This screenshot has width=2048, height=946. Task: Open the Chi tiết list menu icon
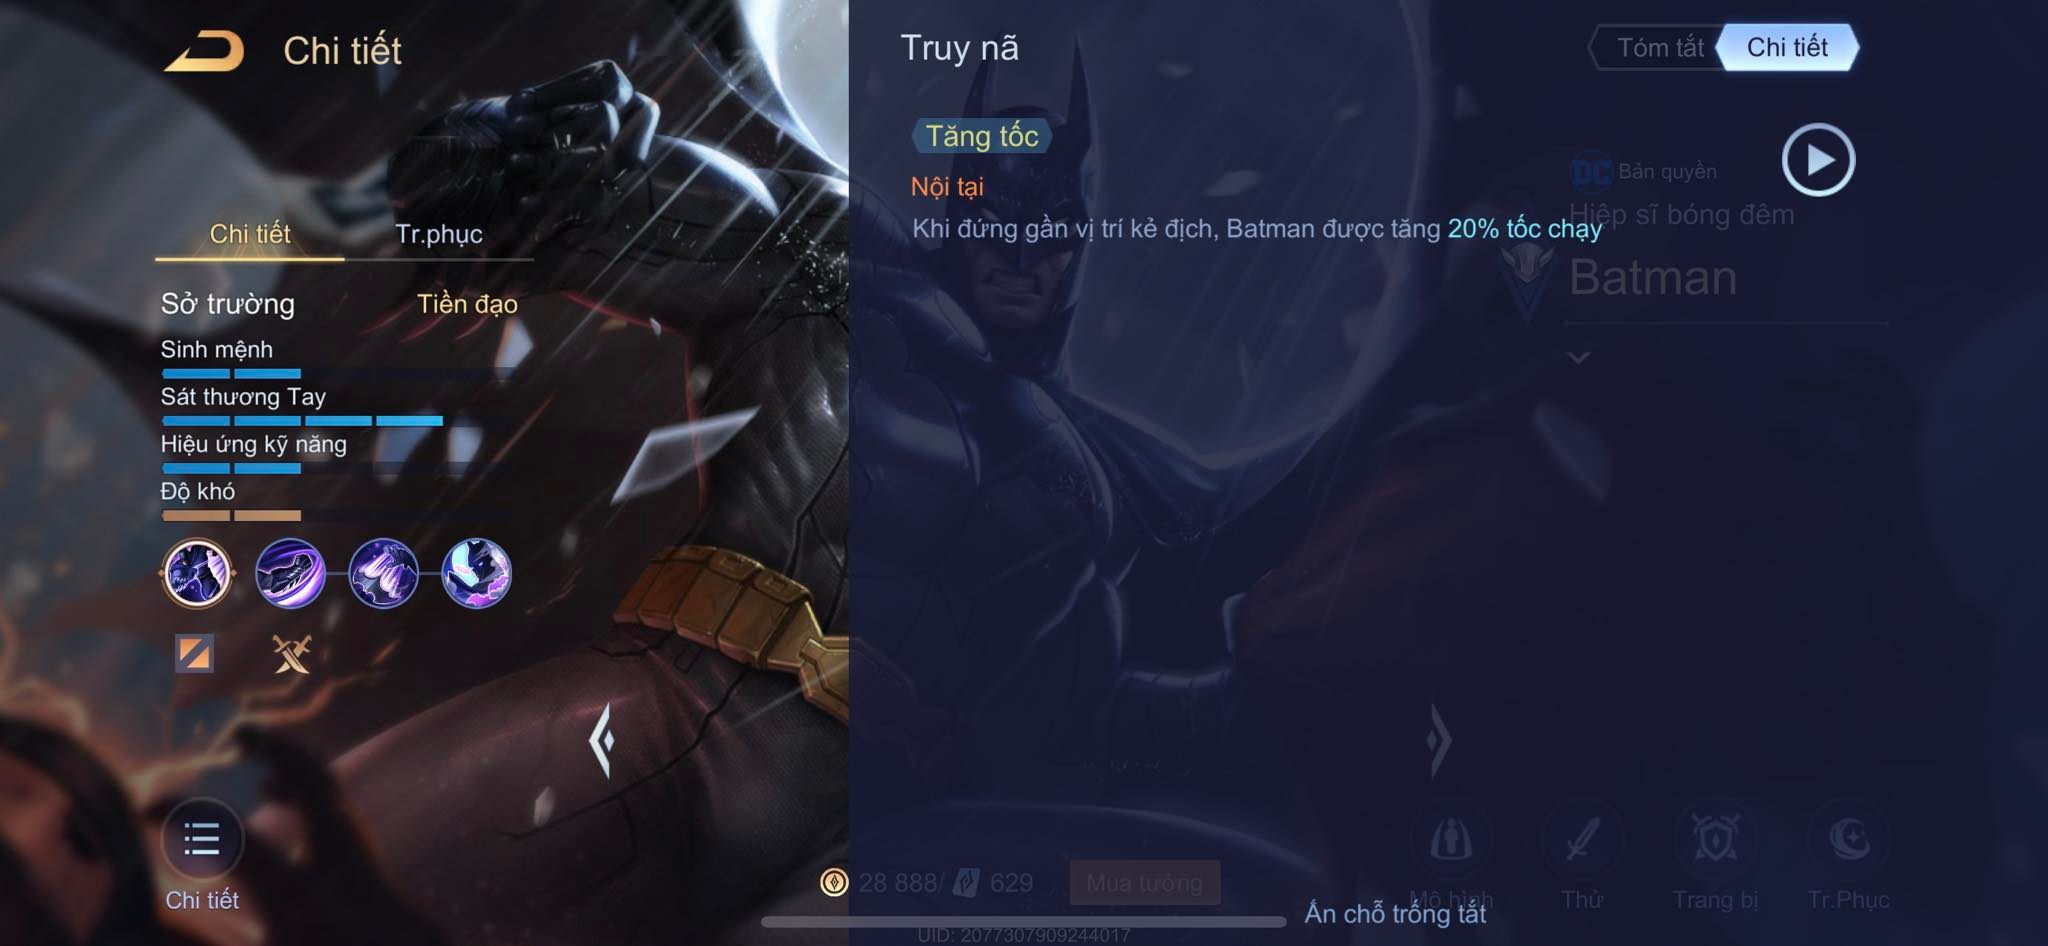(202, 839)
